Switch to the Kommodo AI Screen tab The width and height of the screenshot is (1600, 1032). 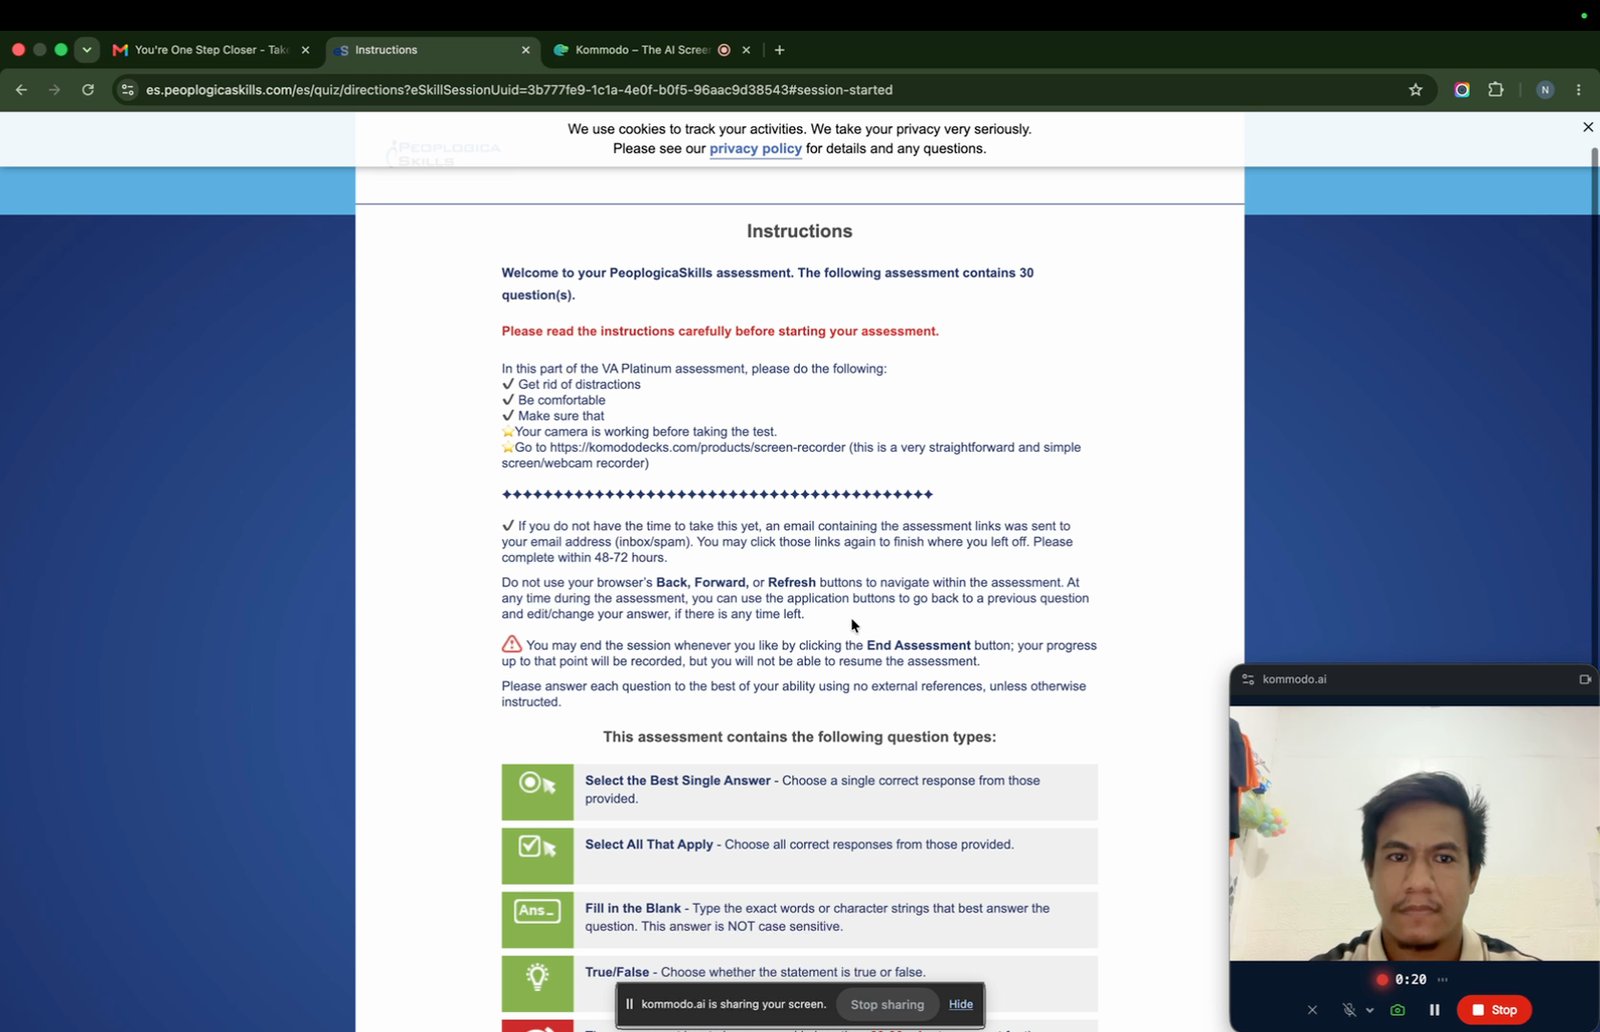(641, 50)
